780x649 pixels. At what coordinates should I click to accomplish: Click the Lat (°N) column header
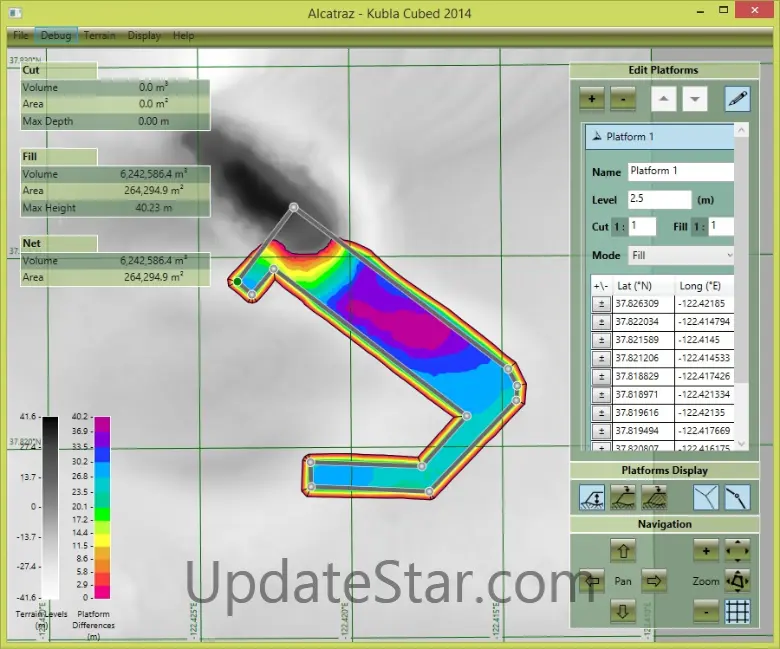pyautogui.click(x=643, y=286)
